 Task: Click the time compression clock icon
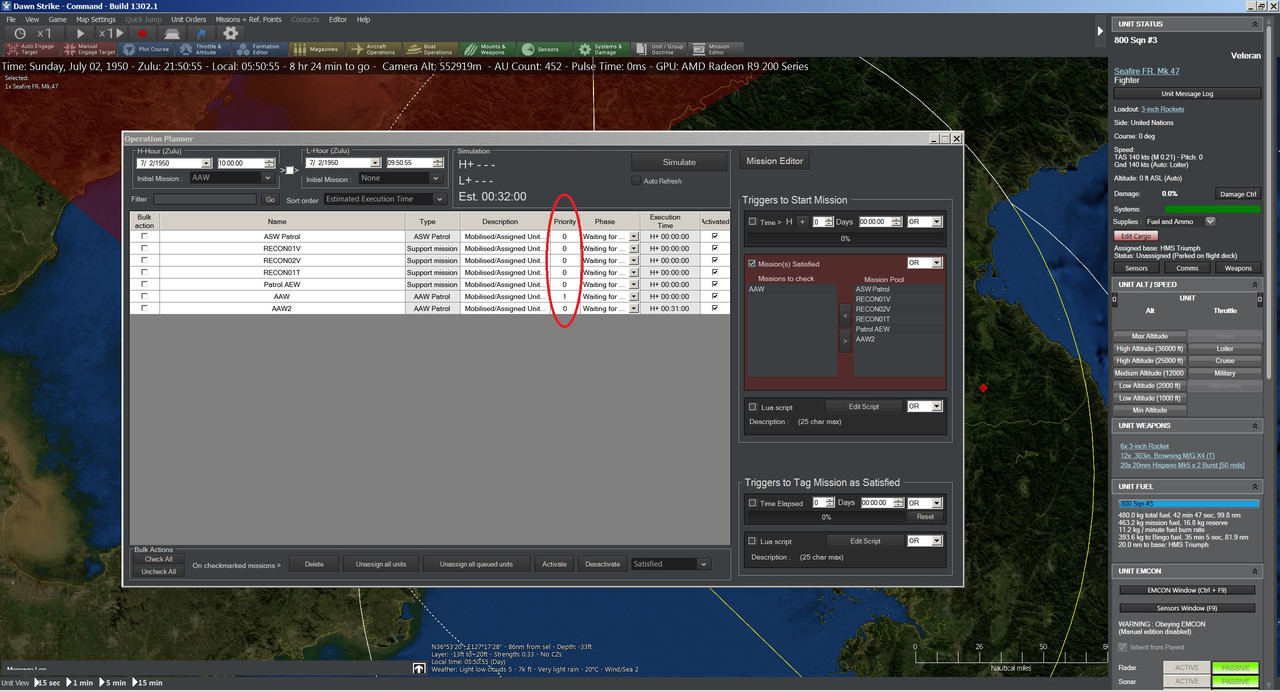[20, 33]
